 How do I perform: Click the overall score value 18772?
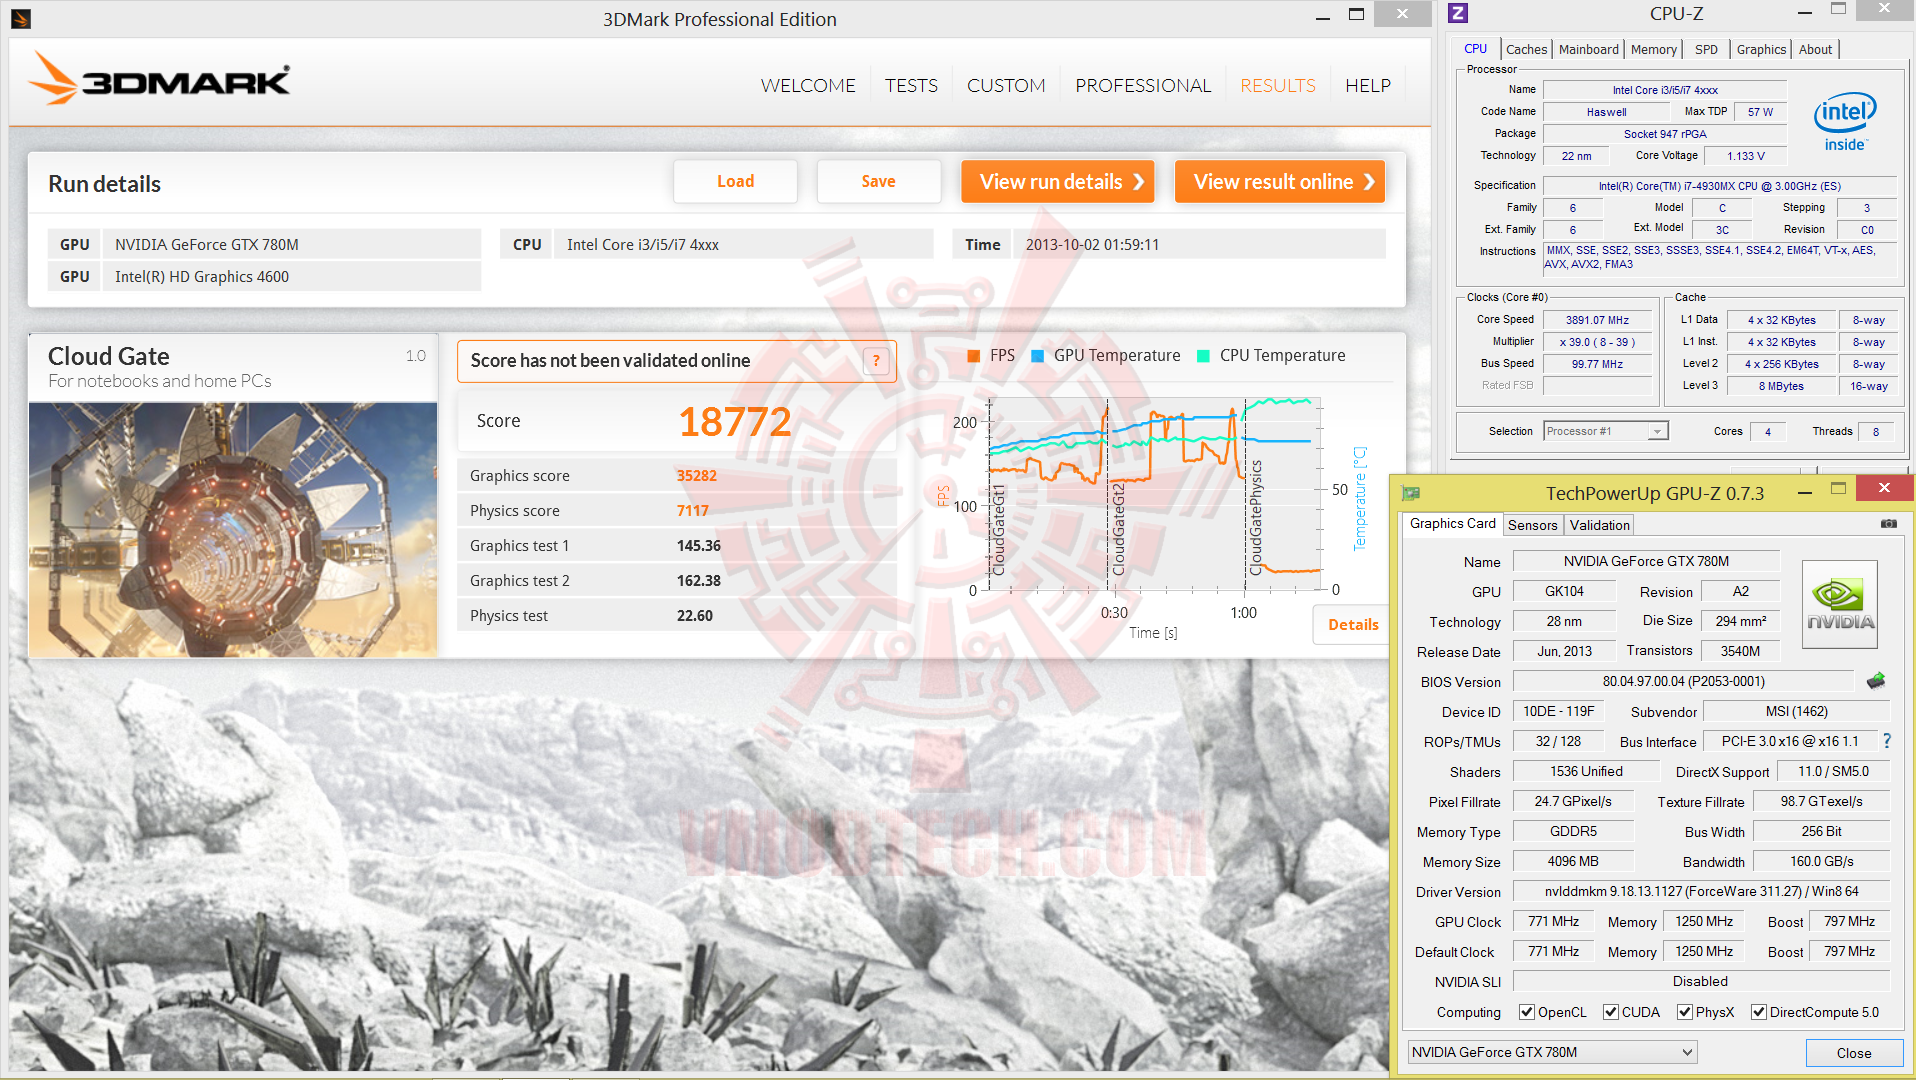[735, 421]
